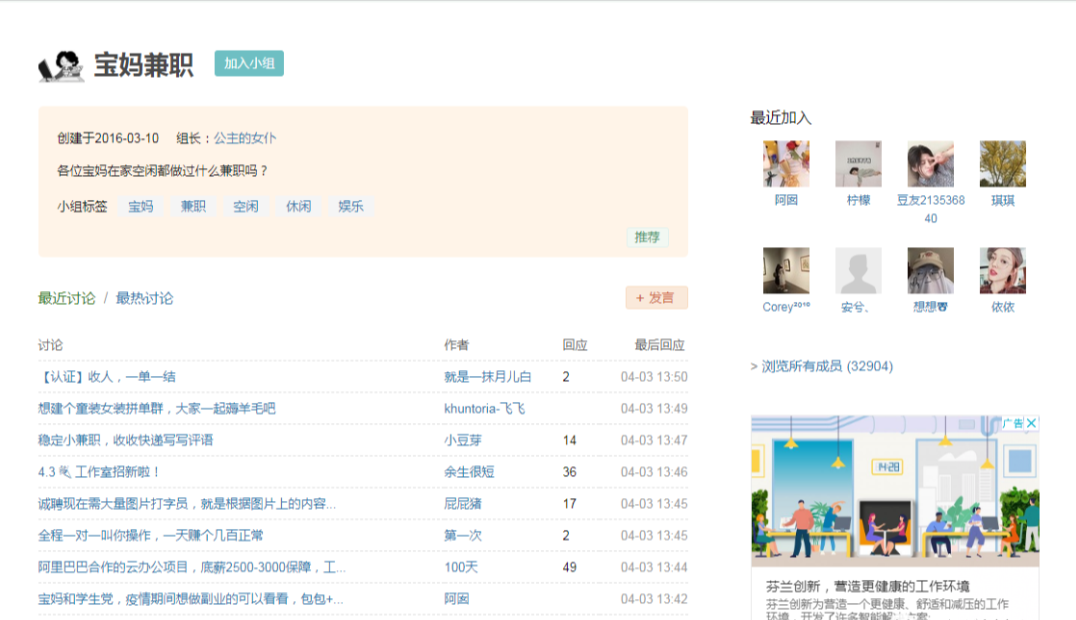
Task: Click the 回应 column header
Action: [x=574, y=345]
